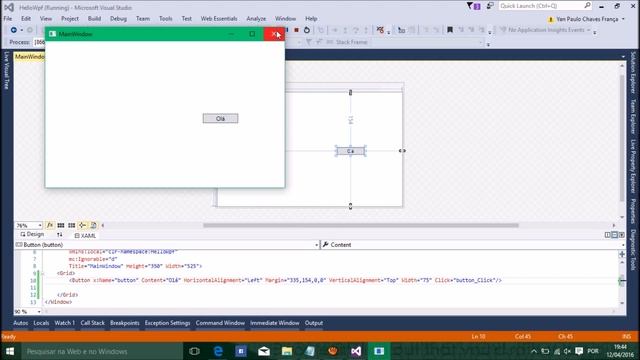Open the File menu
640x360 pixels.
(8, 19)
